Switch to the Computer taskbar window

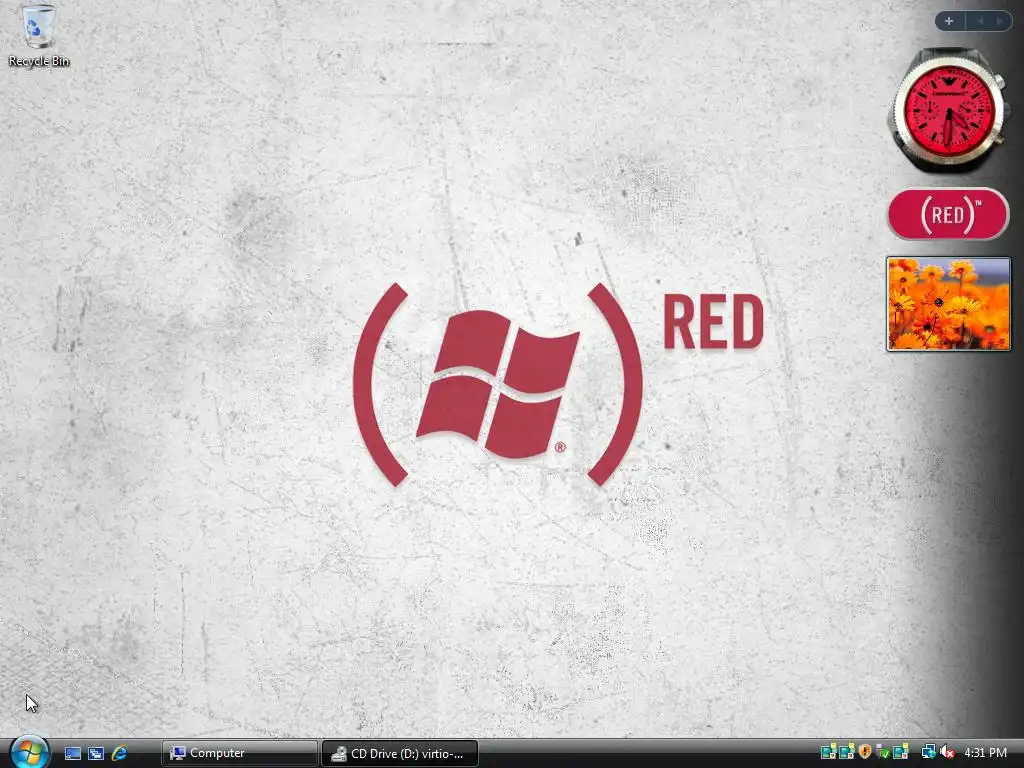[x=239, y=753]
